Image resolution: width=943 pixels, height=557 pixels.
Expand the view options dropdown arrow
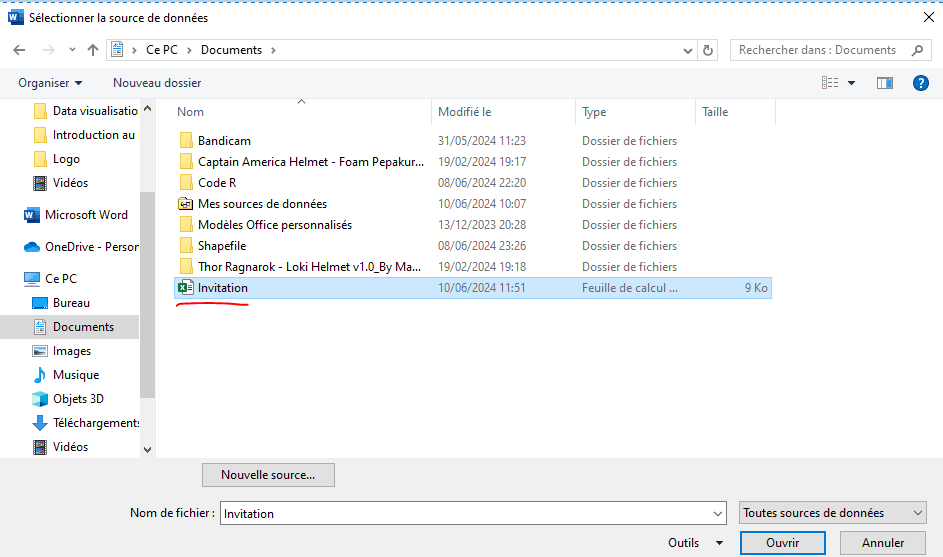852,83
